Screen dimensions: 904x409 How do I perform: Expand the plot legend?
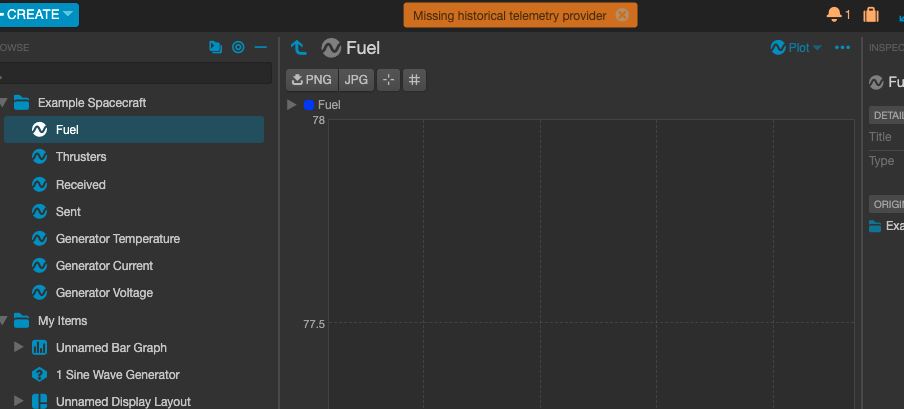292,104
